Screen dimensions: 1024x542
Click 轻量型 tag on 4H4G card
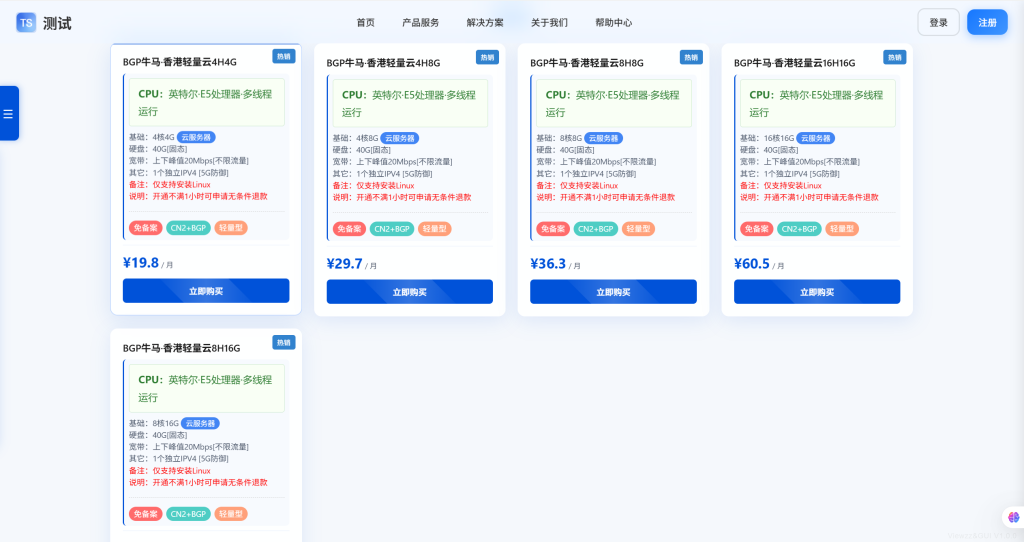[231, 228]
